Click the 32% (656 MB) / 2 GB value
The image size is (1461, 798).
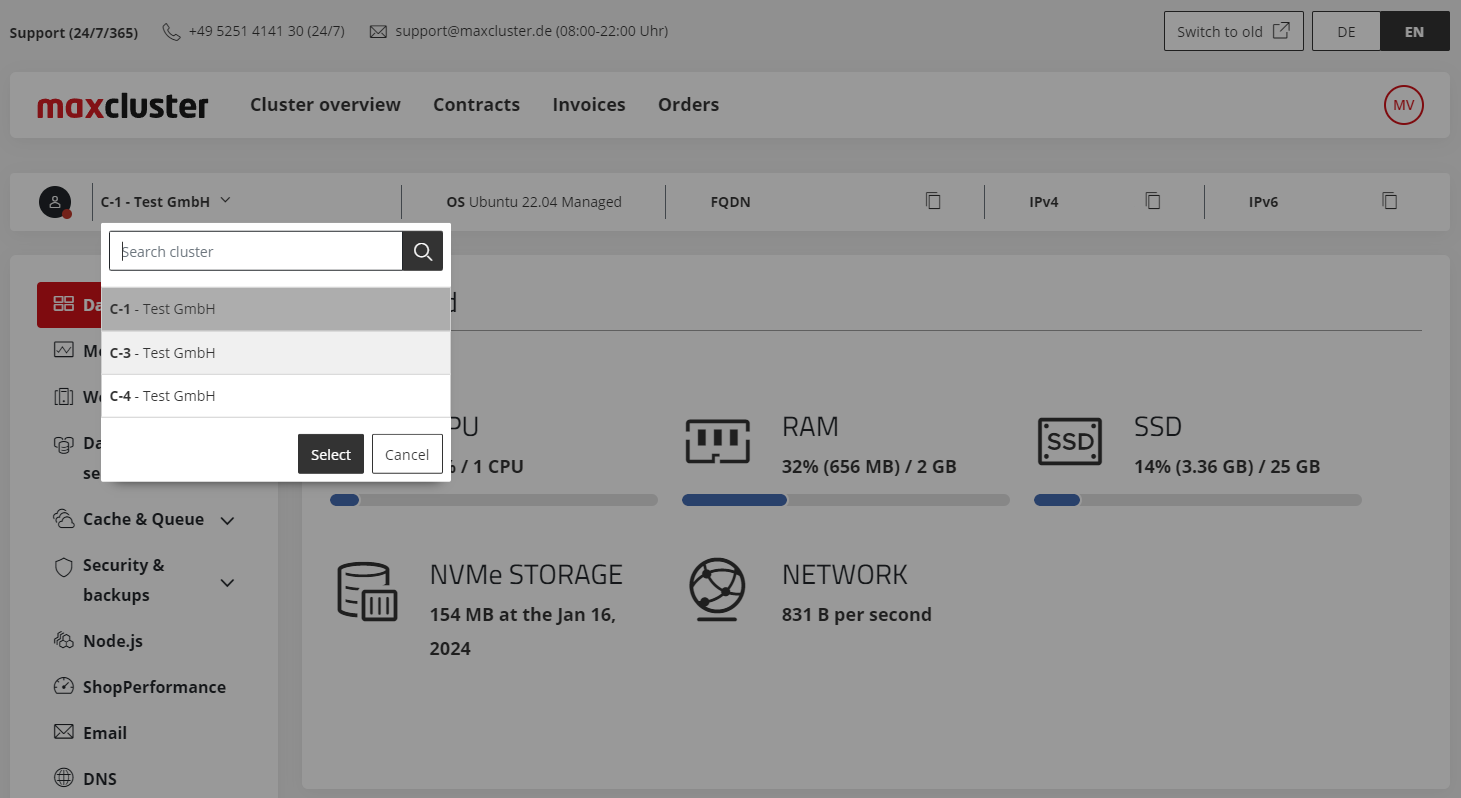click(869, 467)
